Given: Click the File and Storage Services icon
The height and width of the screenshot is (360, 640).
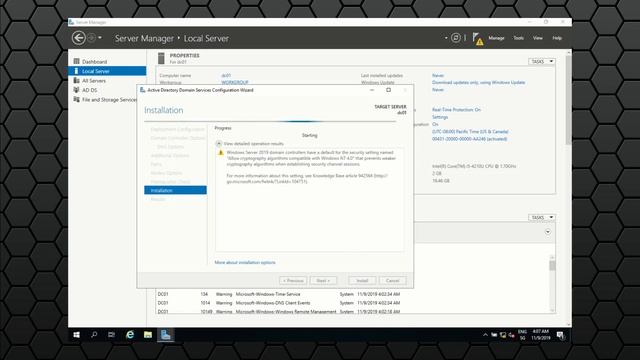Looking at the screenshot, I should (x=76, y=99).
